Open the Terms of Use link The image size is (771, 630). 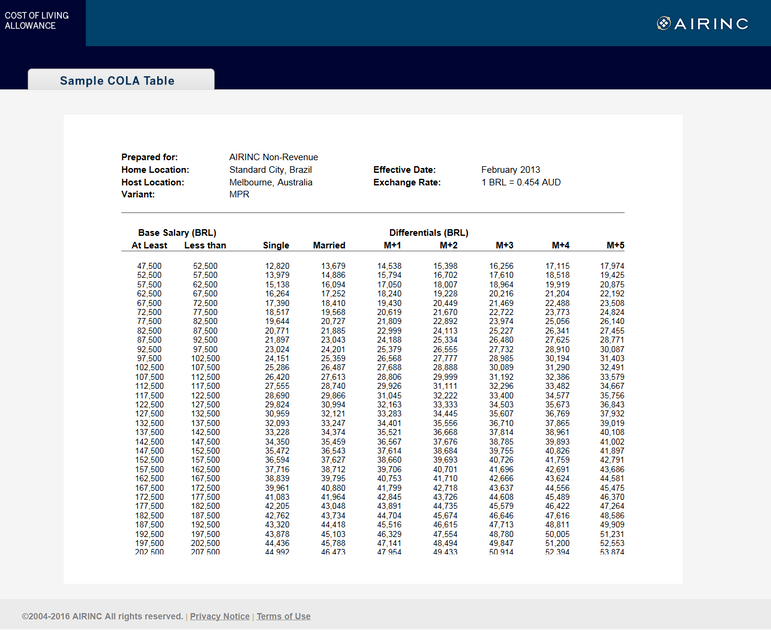point(283,616)
